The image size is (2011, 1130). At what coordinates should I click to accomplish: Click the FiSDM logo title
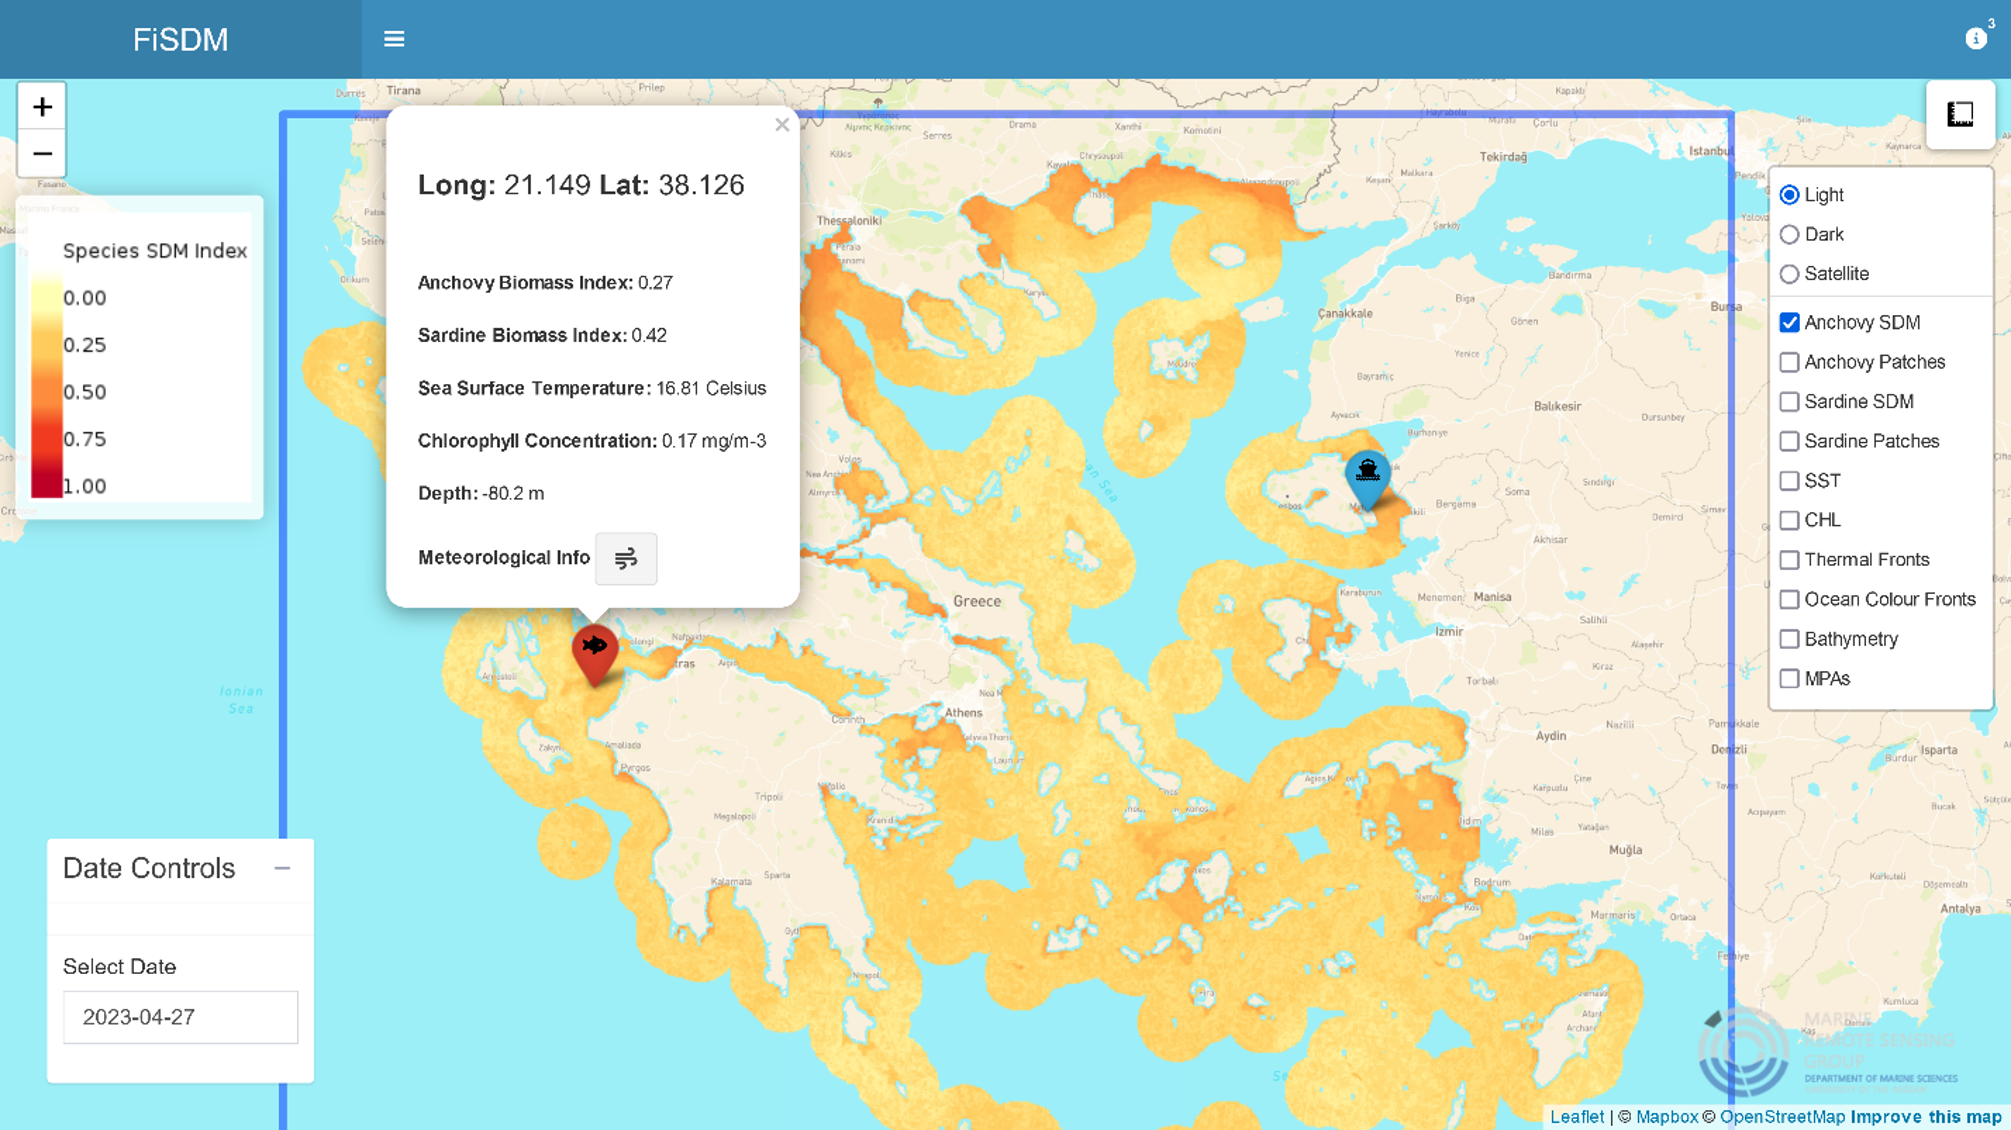pos(181,40)
